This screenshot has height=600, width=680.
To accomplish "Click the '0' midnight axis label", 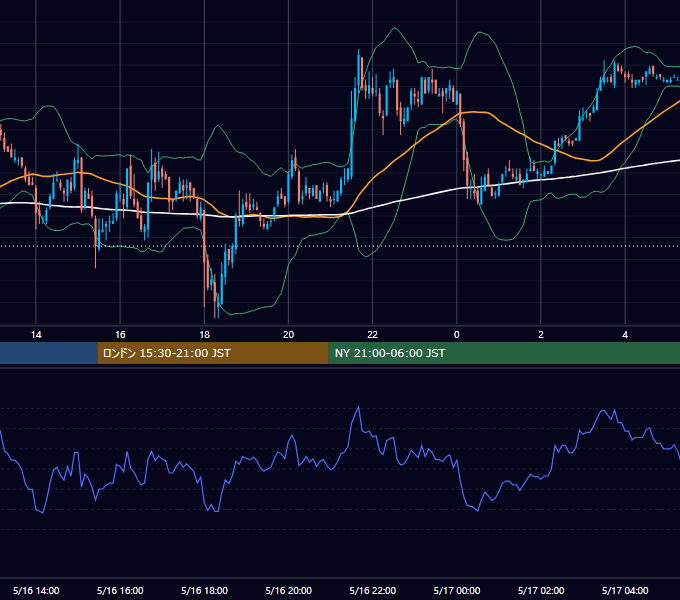I will click(457, 335).
